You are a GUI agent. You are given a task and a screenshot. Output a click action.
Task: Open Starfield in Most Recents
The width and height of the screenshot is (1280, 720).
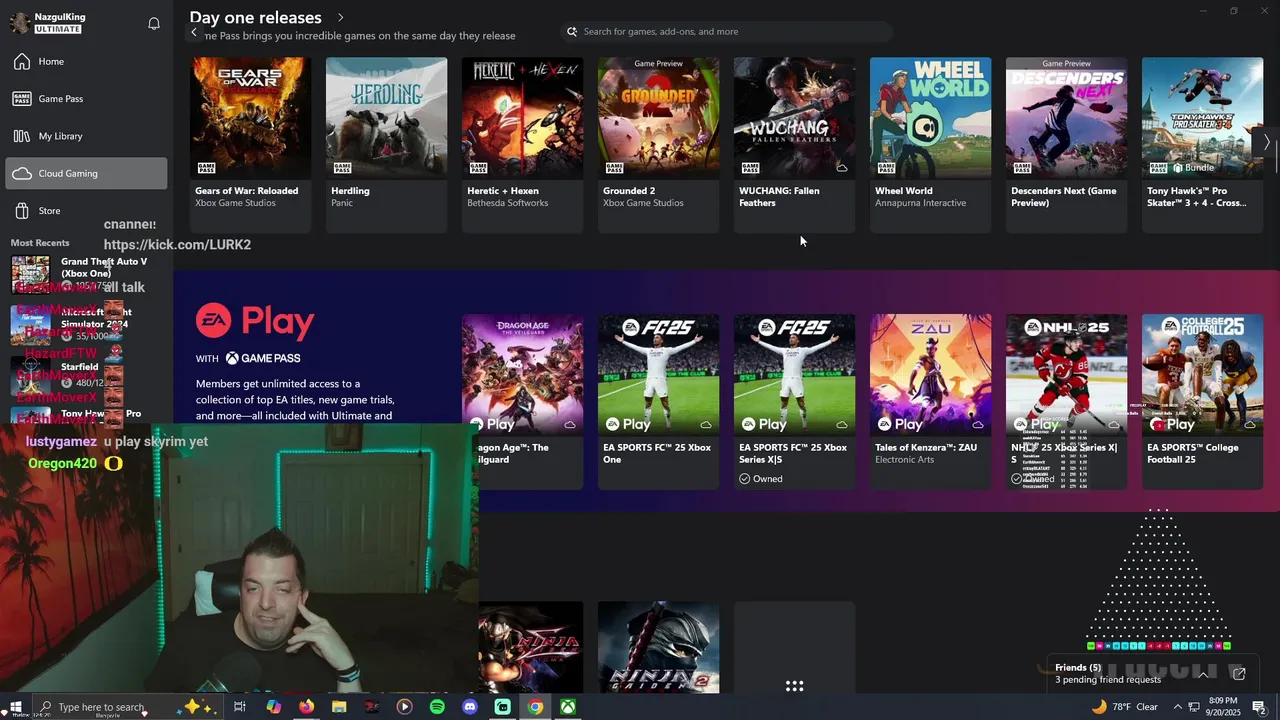click(x=86, y=374)
